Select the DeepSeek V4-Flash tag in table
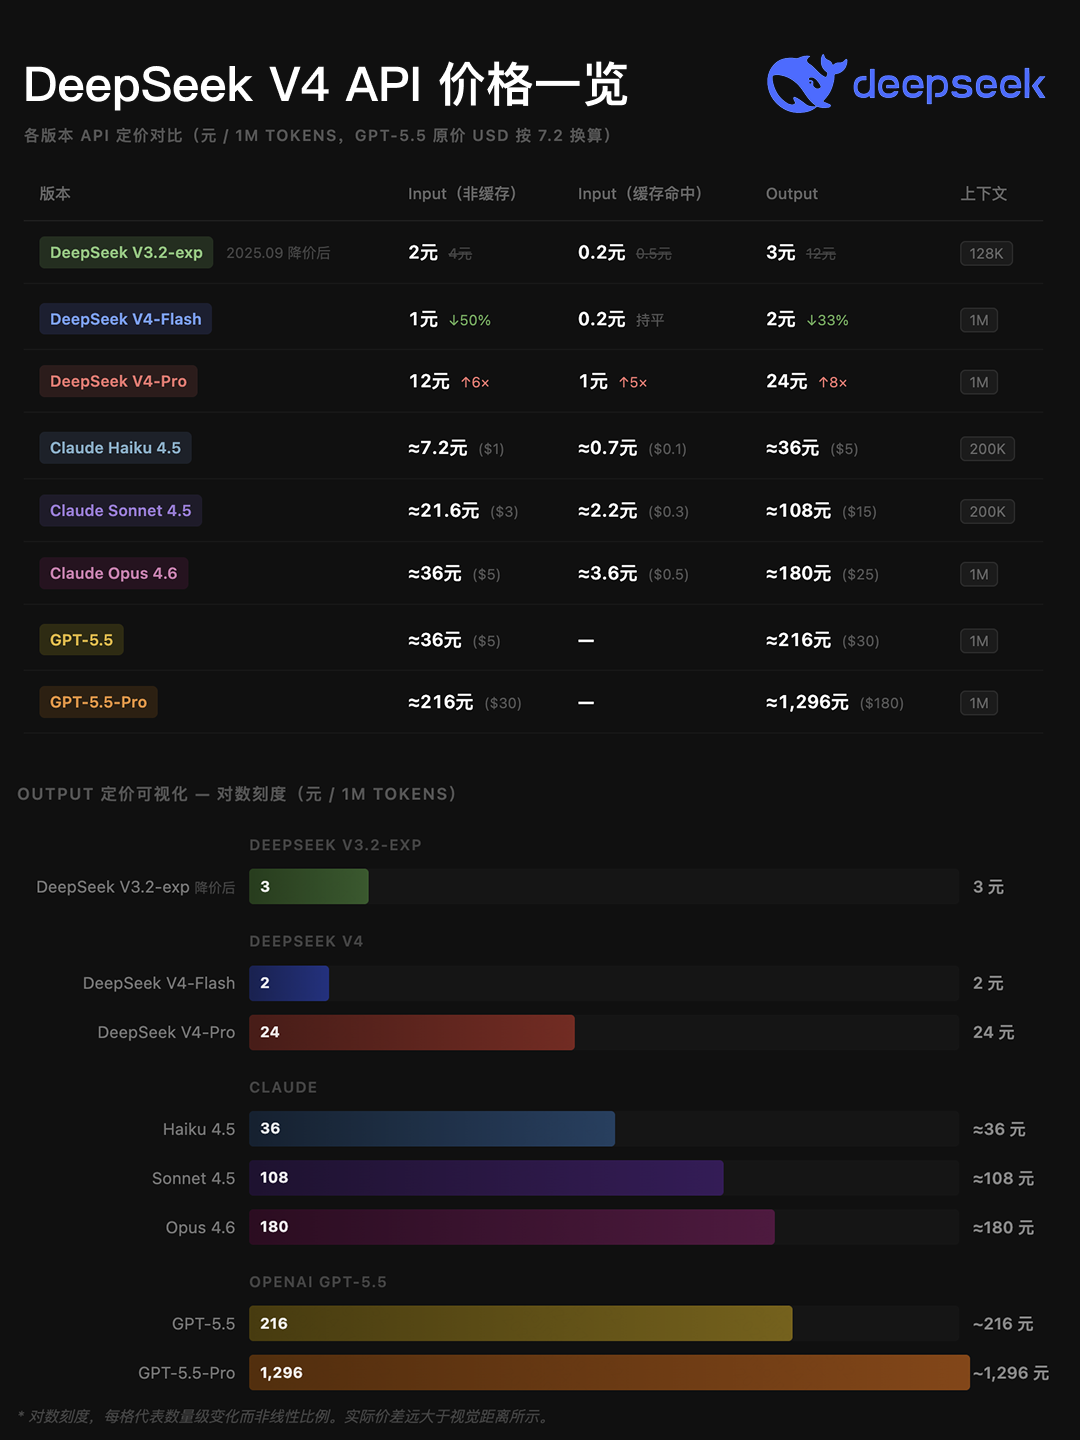Image resolution: width=1080 pixels, height=1440 pixels. click(x=126, y=319)
